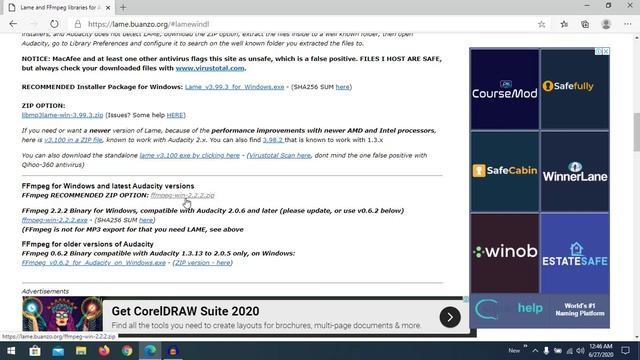This screenshot has height=360, width=640.
Task: Download libmp3lame-win-3.99.3.zip file
Action: (x=62, y=115)
